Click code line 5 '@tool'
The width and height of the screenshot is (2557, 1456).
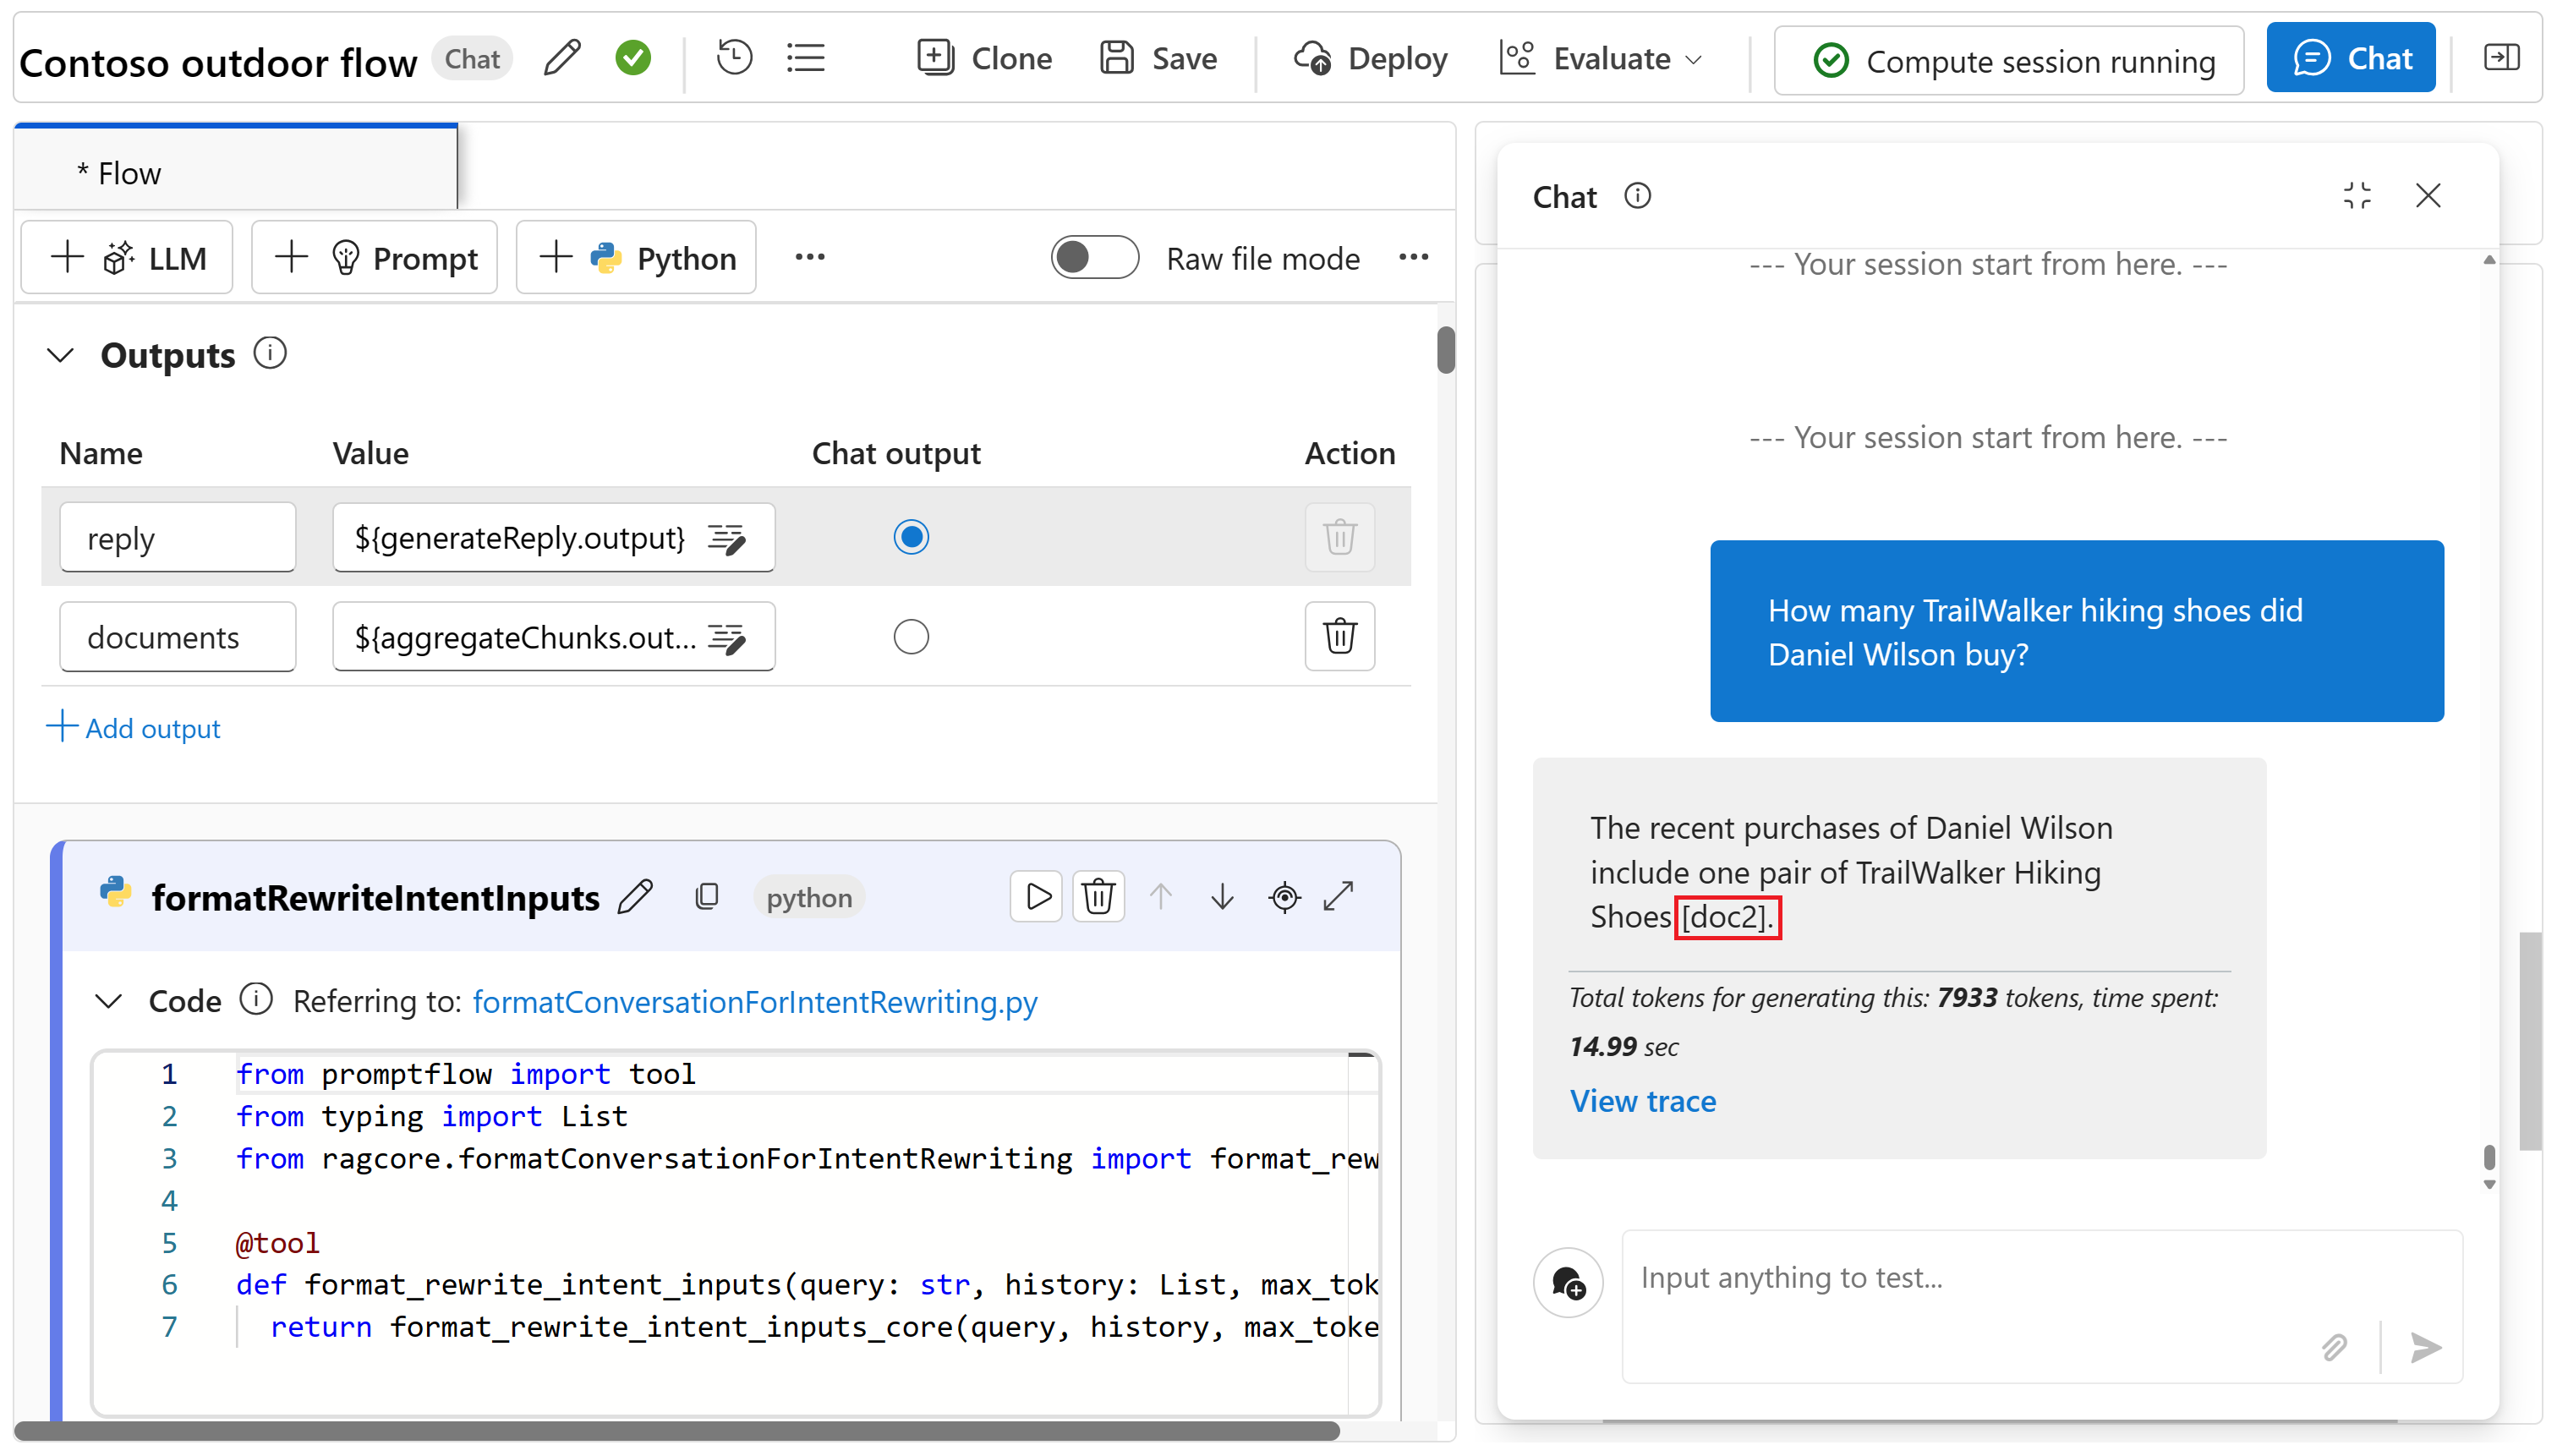[x=278, y=1242]
